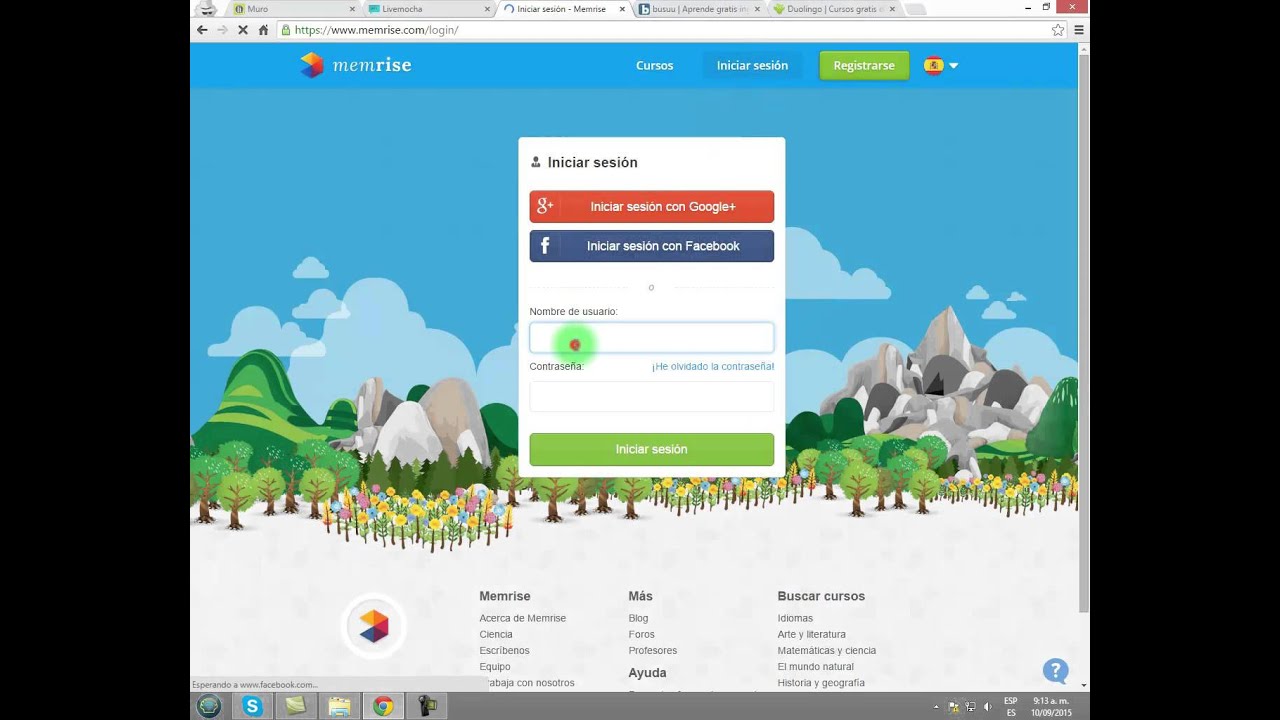Viewport: 1280px width, 720px height.
Task: Open the Profesores footer link
Action: point(652,650)
